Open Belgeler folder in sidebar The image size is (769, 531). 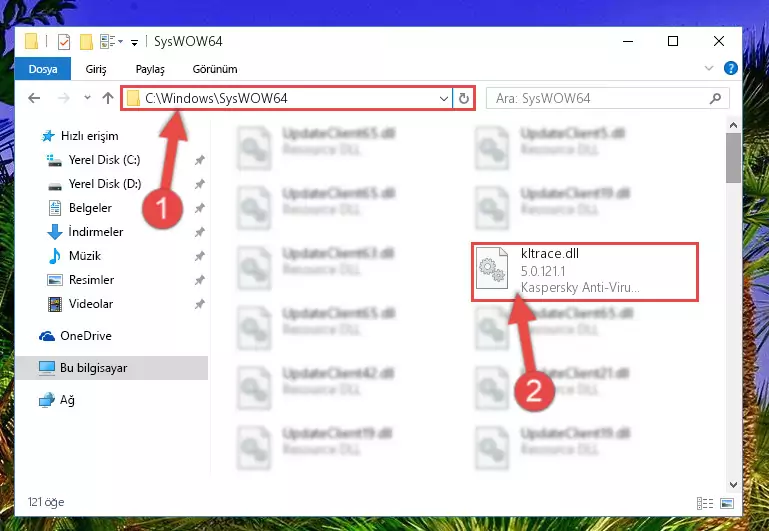click(x=90, y=208)
